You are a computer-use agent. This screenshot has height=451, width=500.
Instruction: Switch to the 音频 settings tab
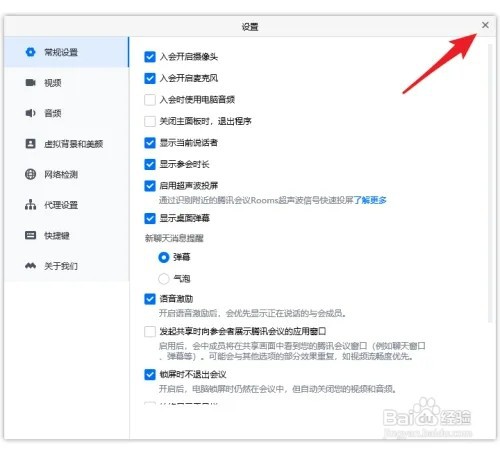click(x=66, y=113)
